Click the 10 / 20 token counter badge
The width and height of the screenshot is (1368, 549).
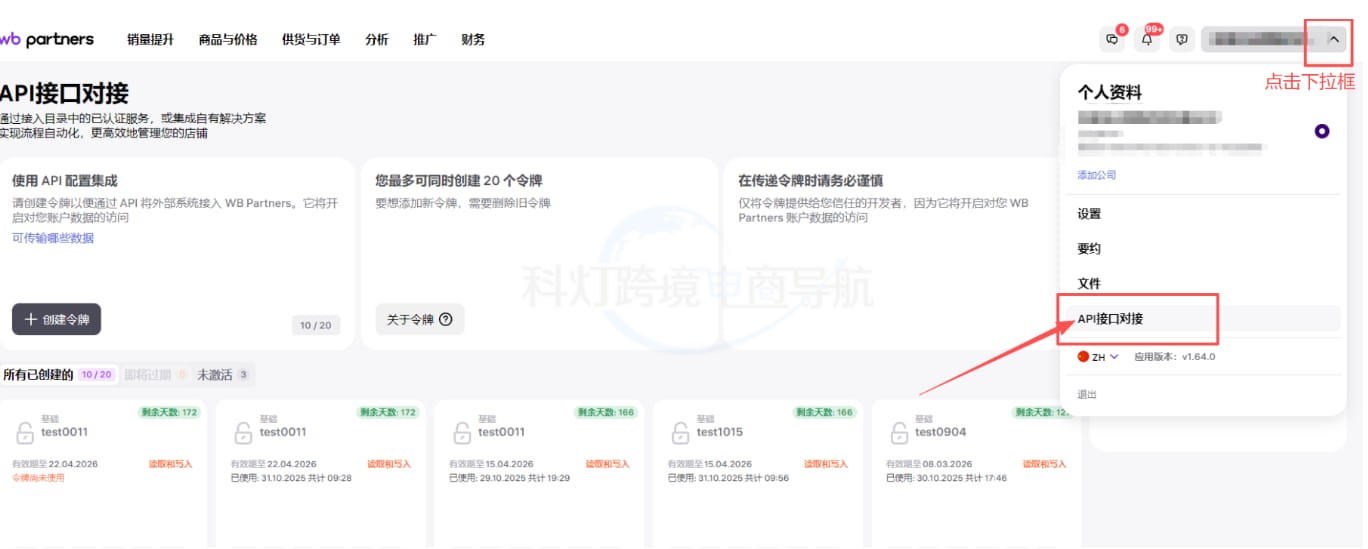tap(315, 325)
